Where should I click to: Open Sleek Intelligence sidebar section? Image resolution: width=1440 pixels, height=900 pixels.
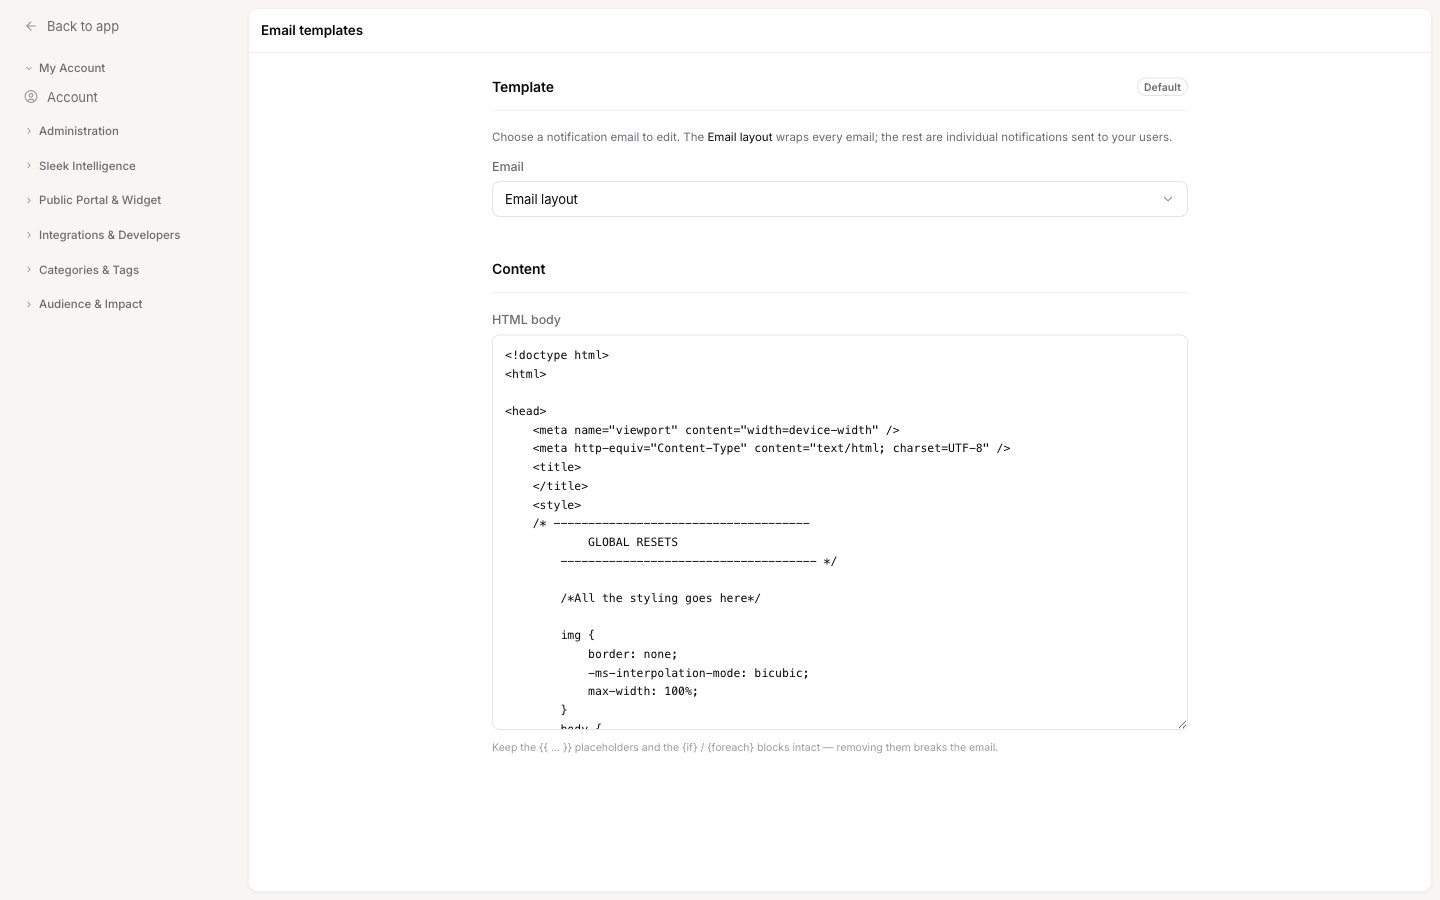coord(87,166)
